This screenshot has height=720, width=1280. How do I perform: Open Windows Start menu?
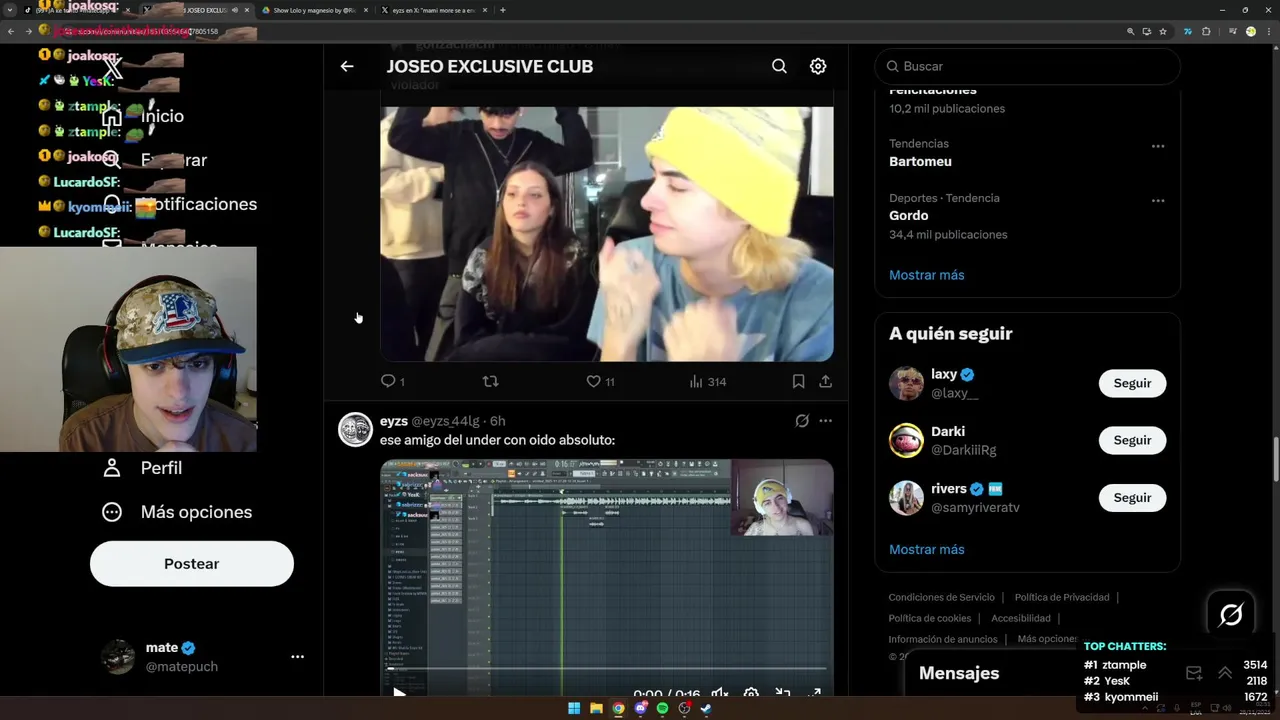coord(574,708)
